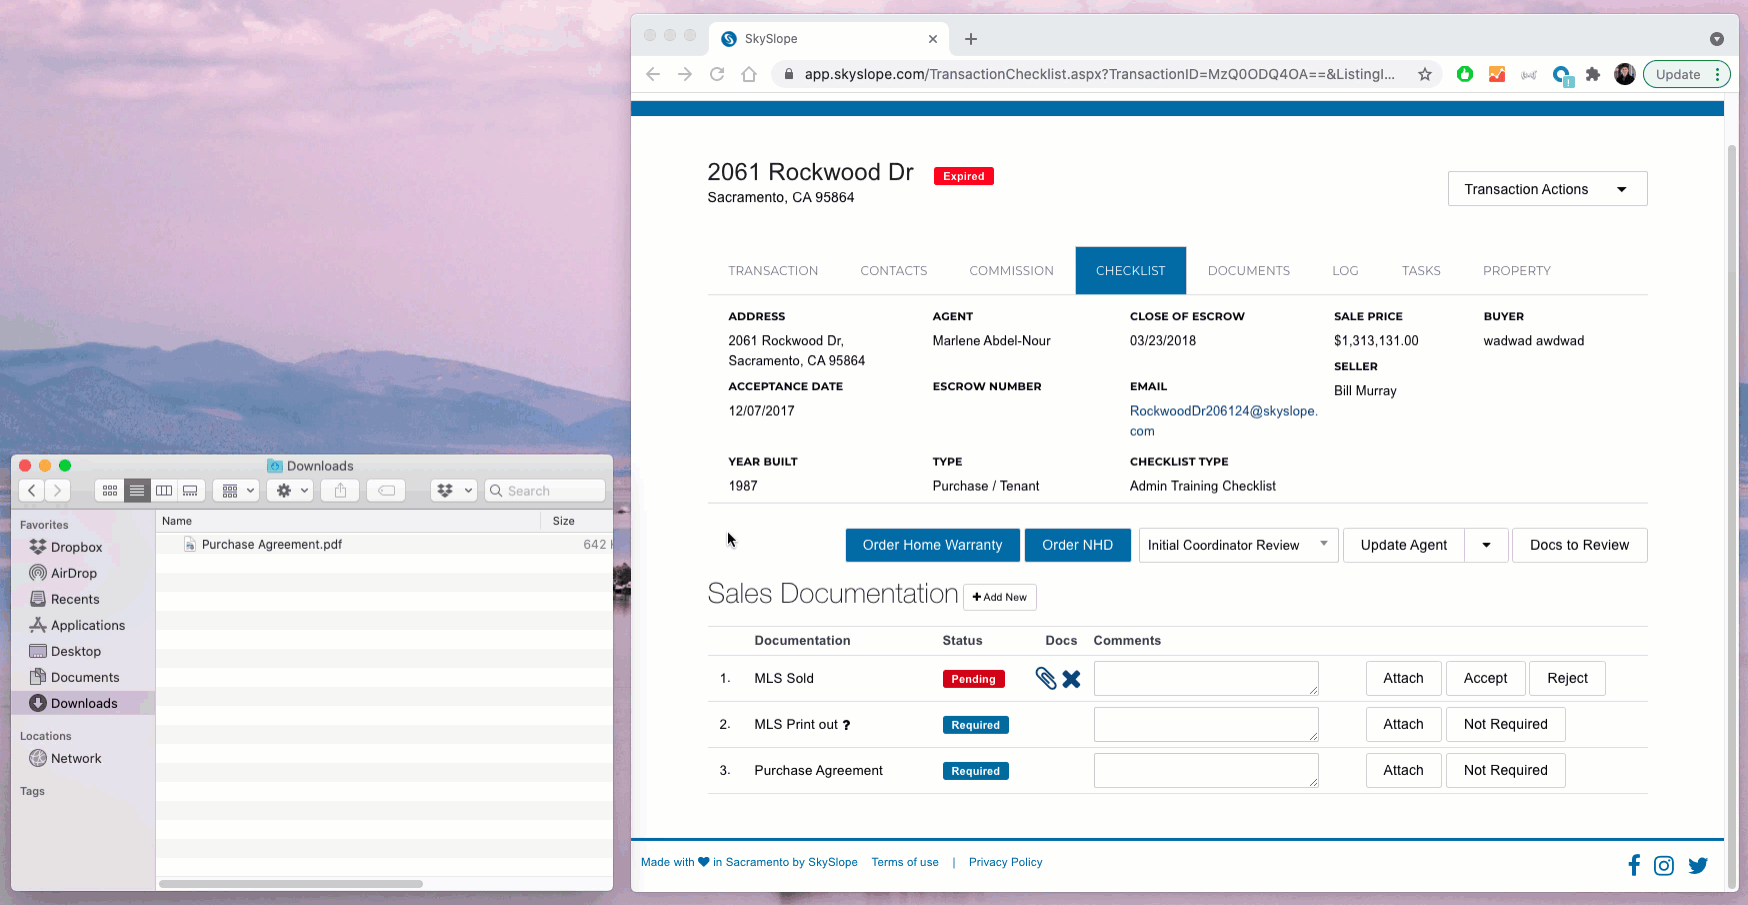Screen dimensions: 1748x905
Task: Click the Docs to Review button
Action: click(1579, 545)
